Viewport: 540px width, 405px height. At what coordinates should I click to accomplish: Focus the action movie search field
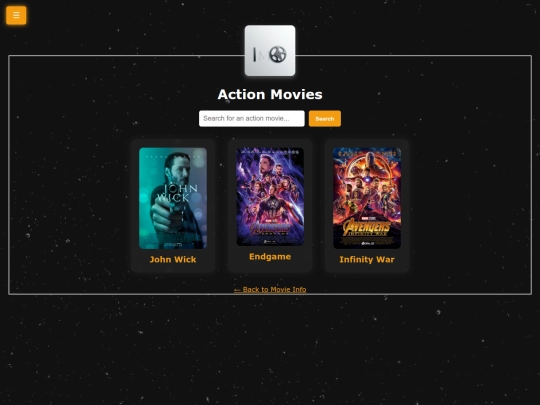pos(252,118)
